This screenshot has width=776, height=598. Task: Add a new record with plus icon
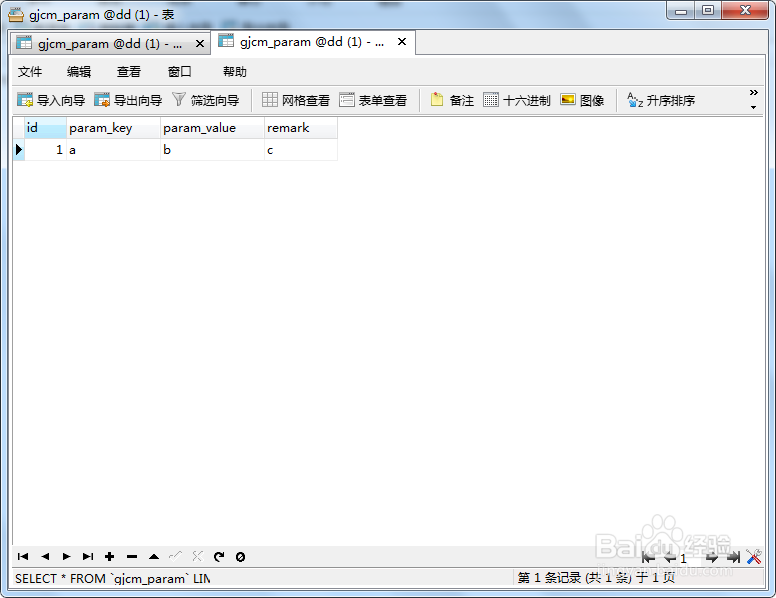[x=109, y=556]
